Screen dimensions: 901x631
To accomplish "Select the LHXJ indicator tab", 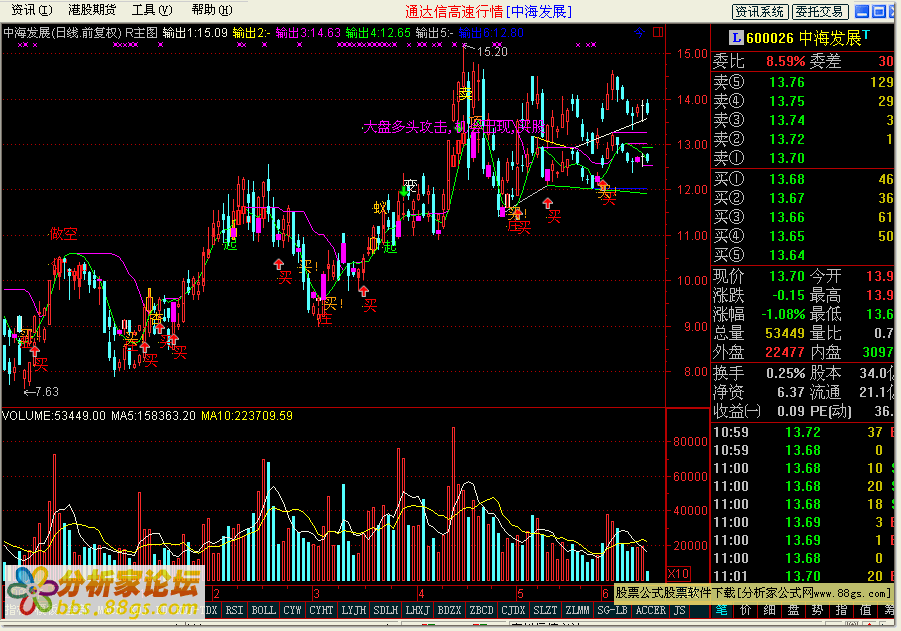I will point(417,610).
